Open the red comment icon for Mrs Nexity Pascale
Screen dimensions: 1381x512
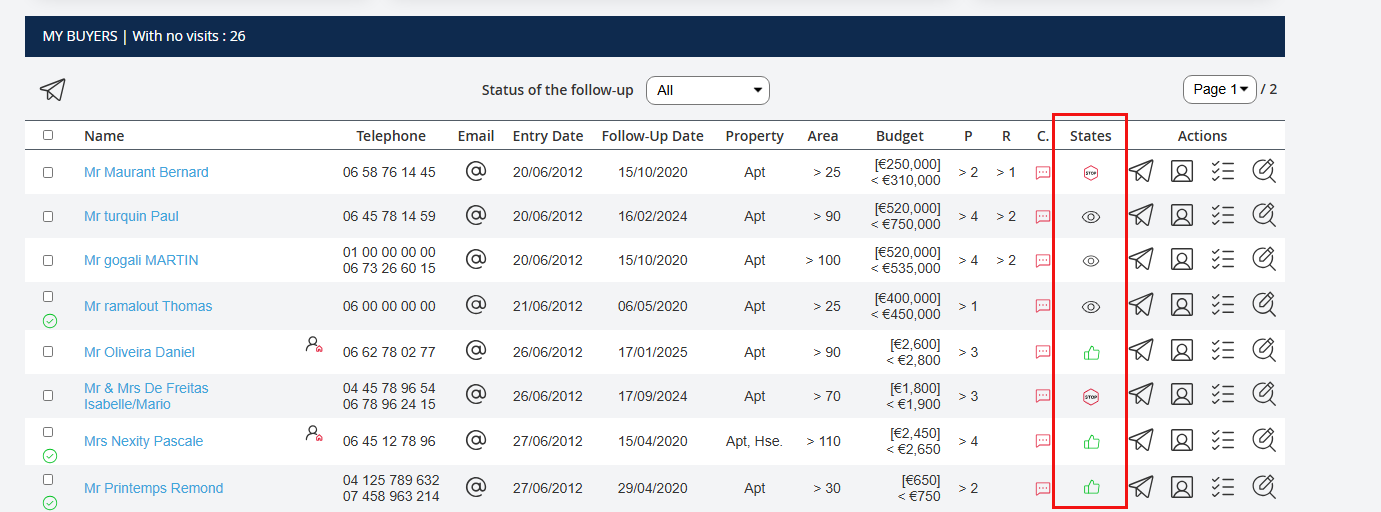pos(1043,441)
